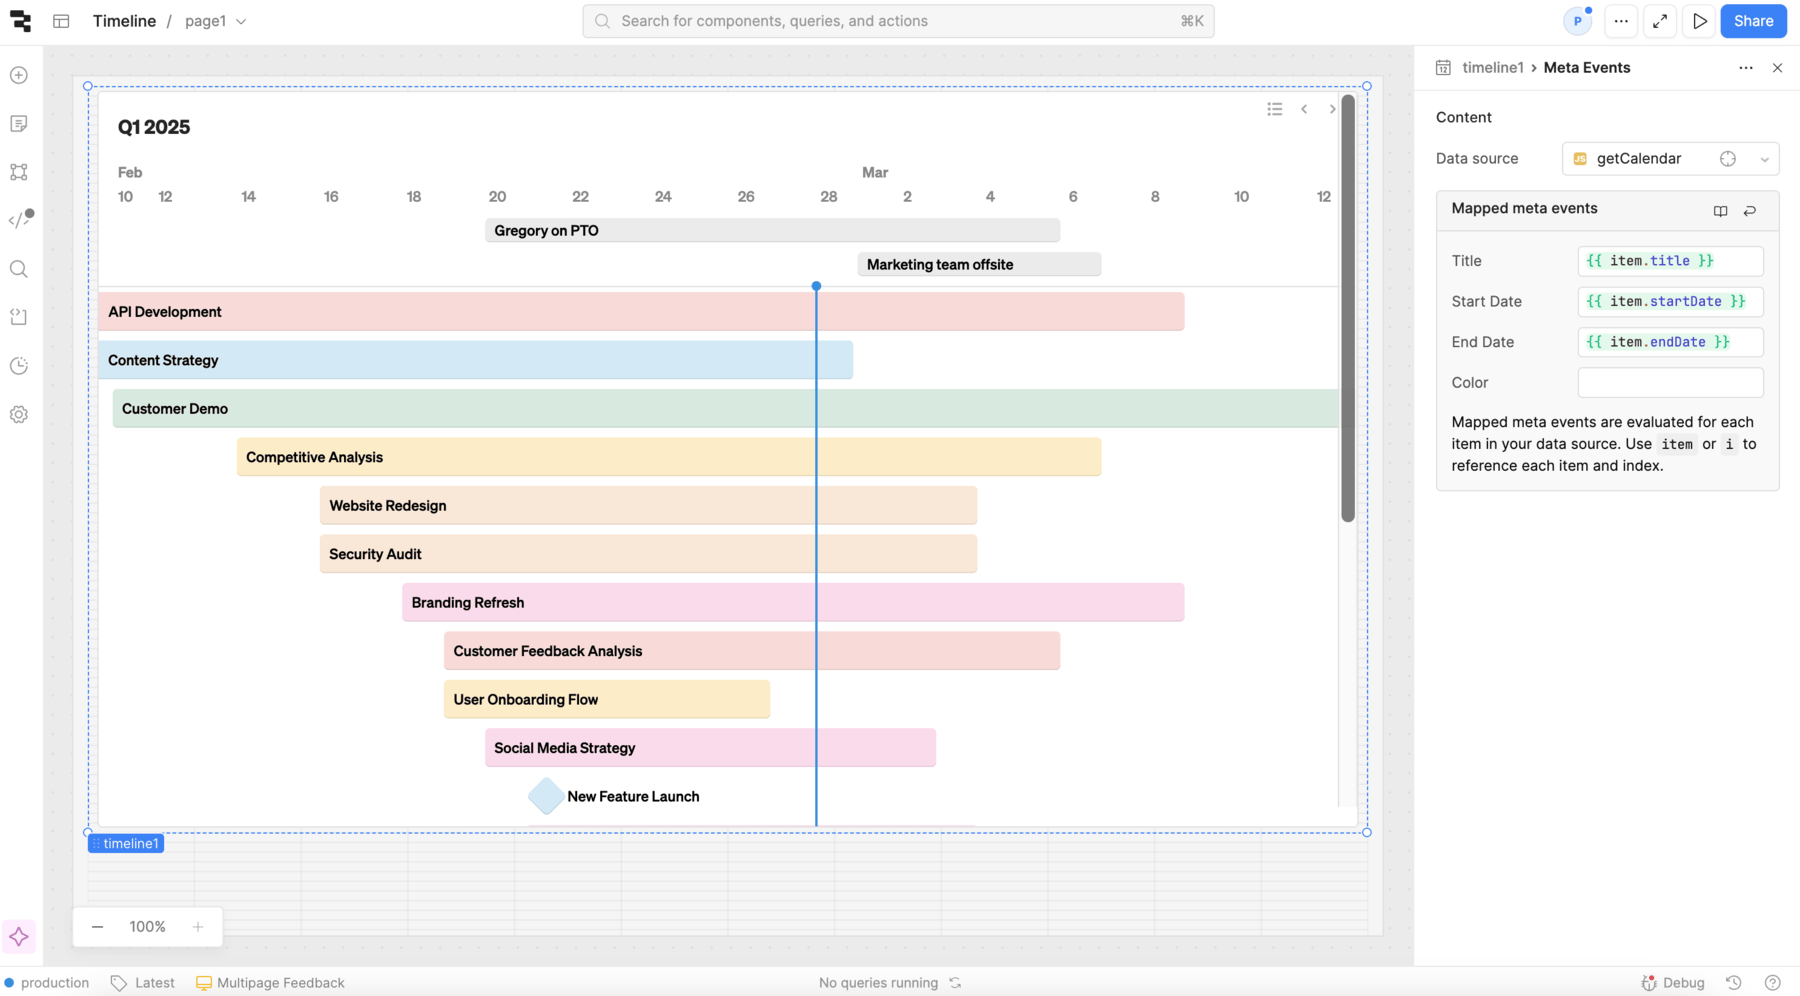Select the Branding Refresh bar
Screen dimensions: 1800x996
click(793, 603)
